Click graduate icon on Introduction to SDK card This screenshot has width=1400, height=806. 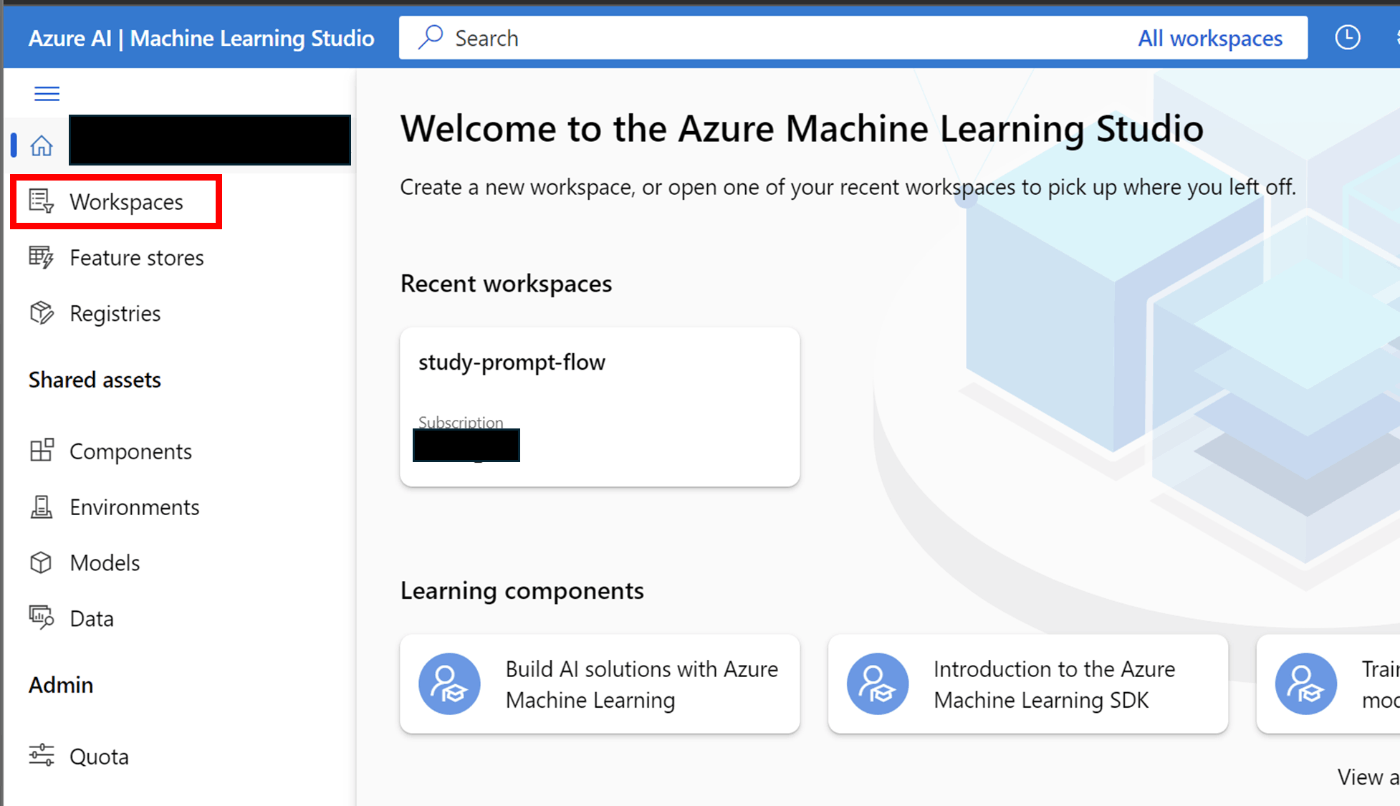coord(877,684)
